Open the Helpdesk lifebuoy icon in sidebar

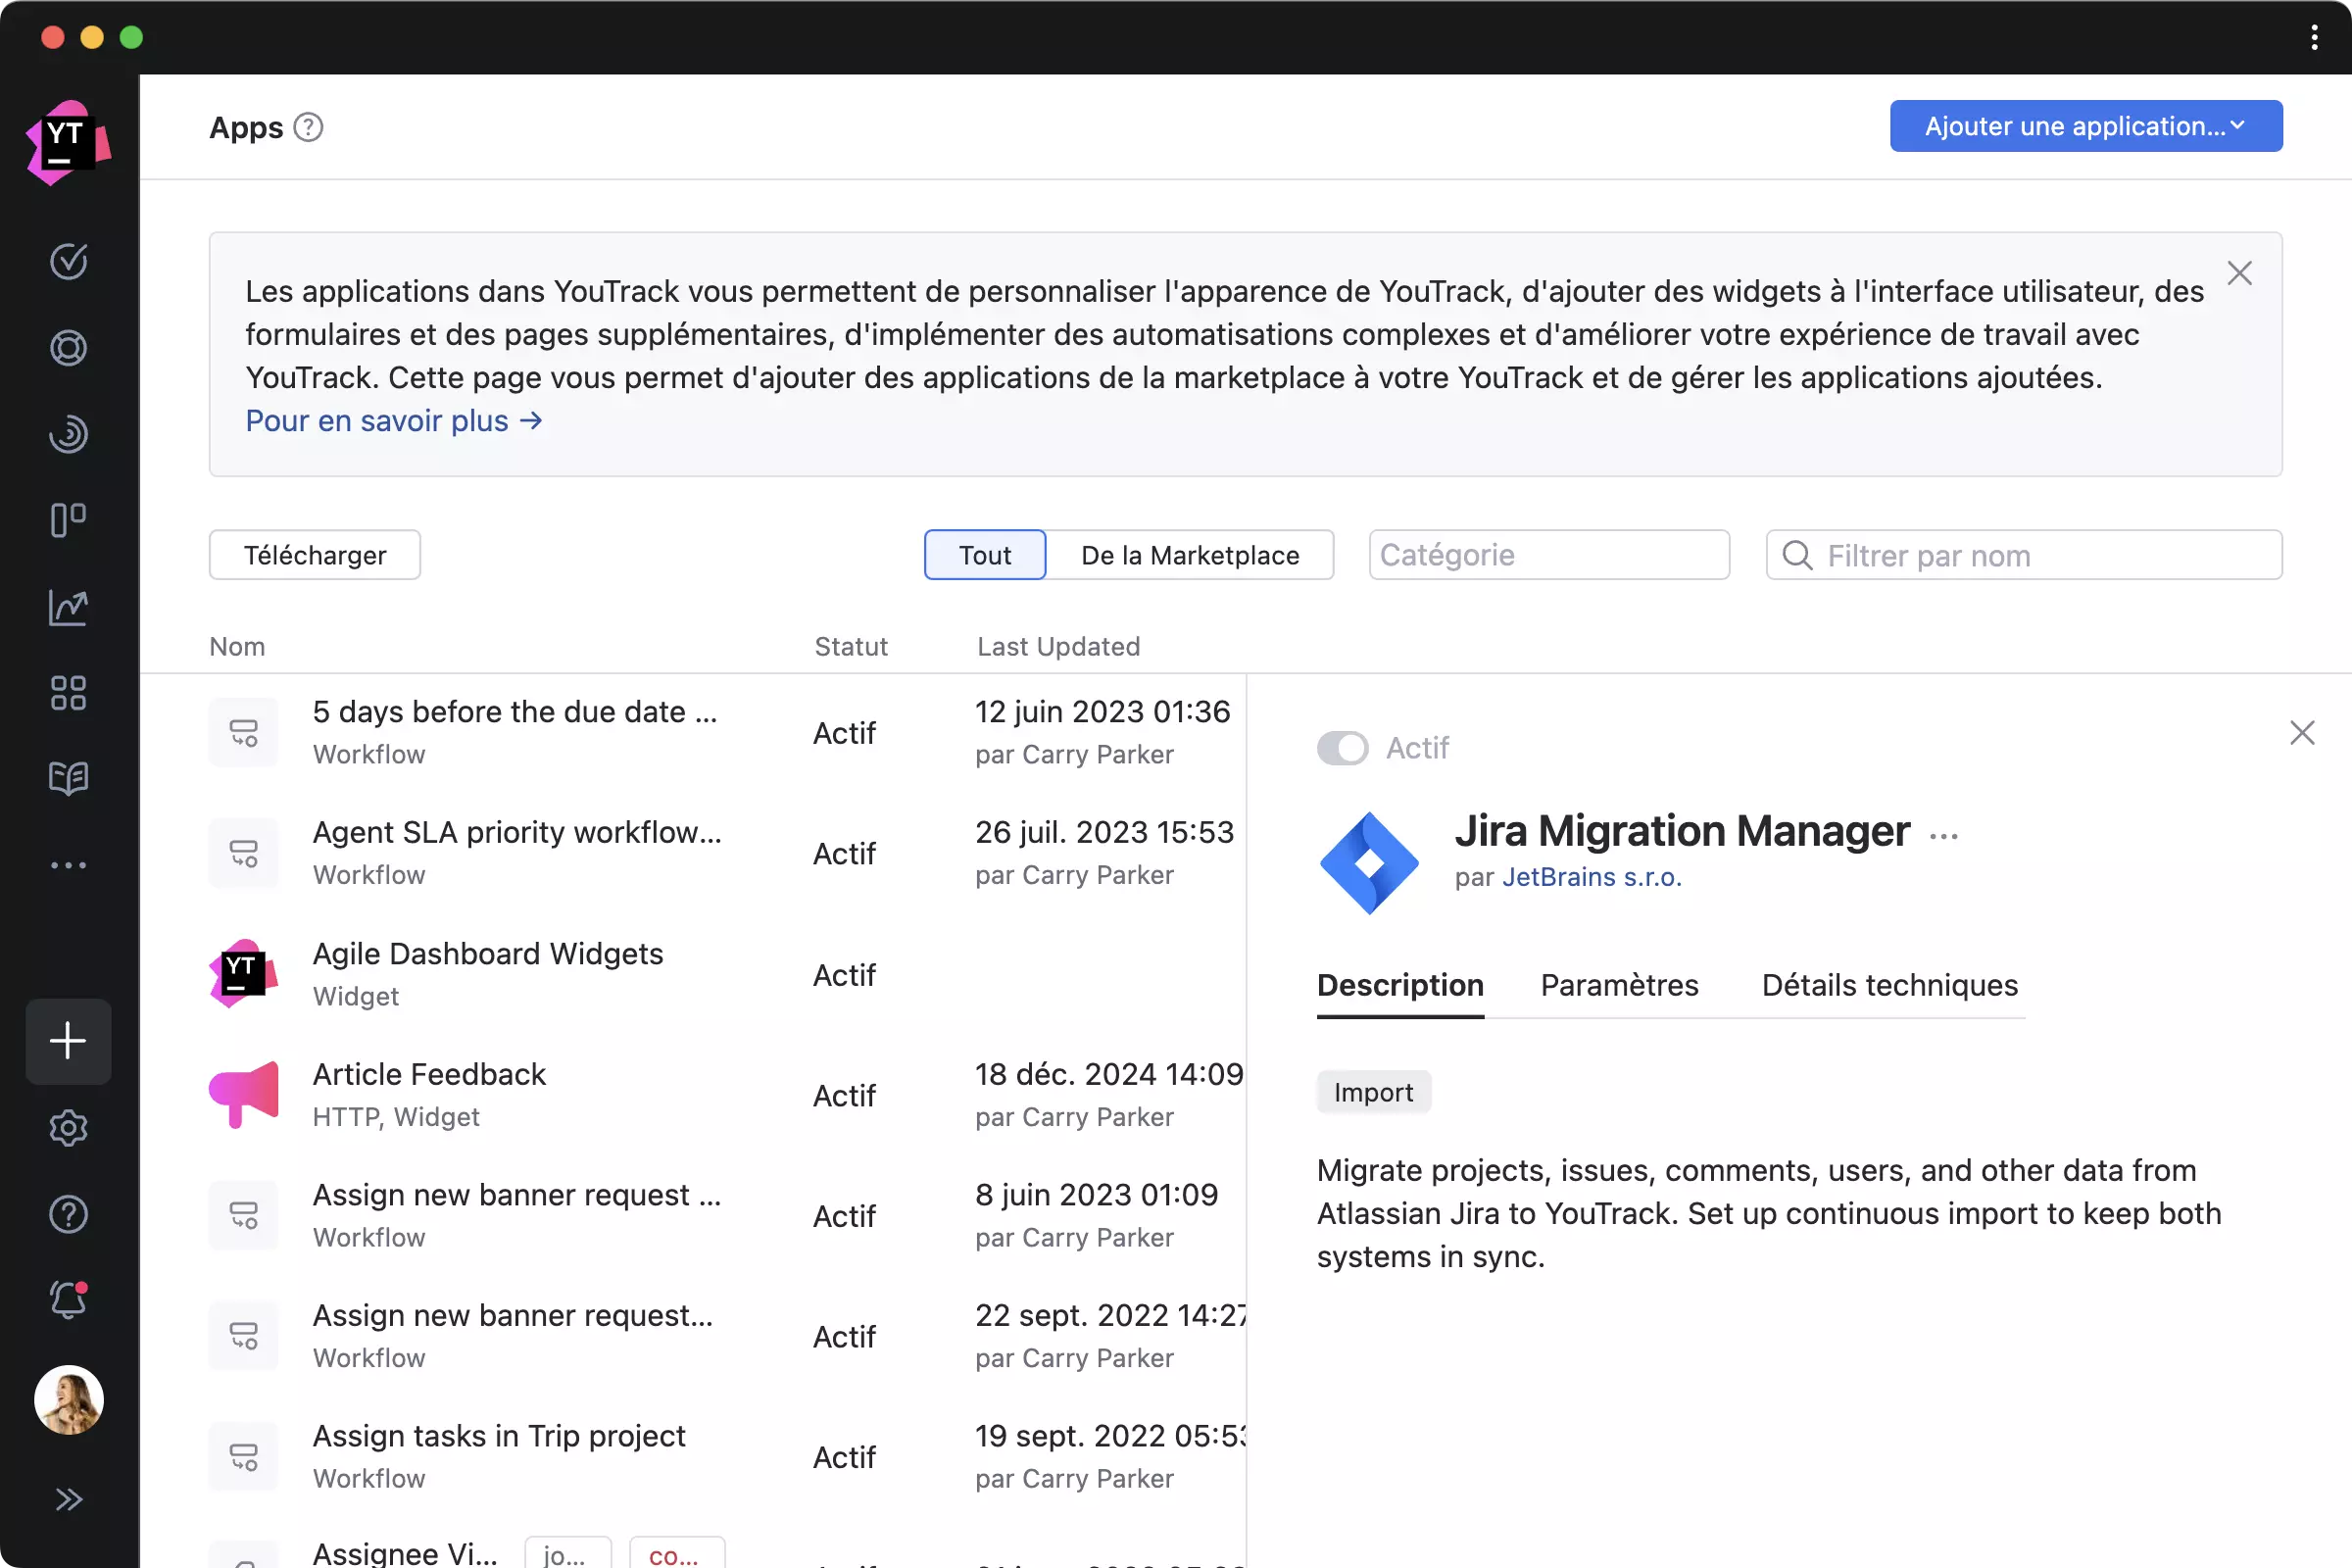click(68, 348)
